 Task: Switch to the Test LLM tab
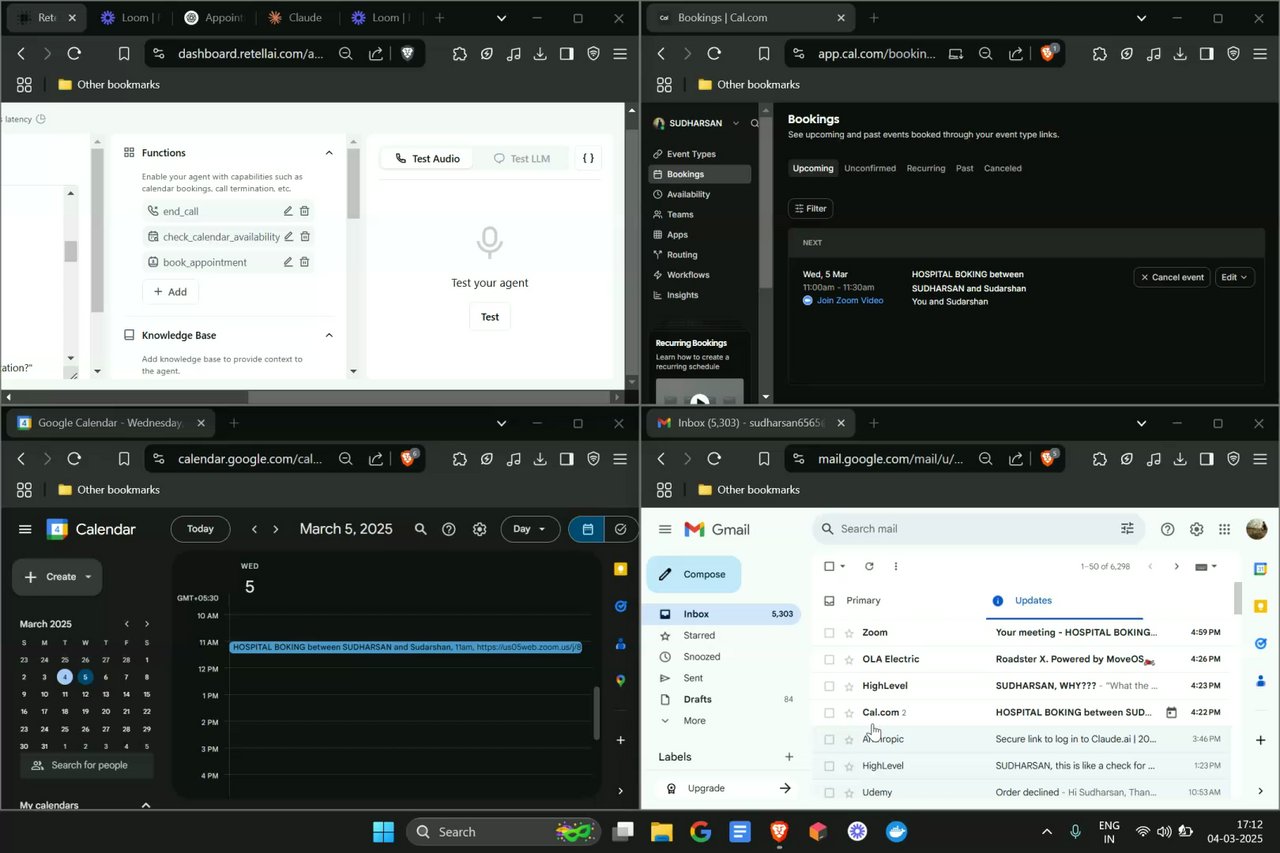(522, 158)
